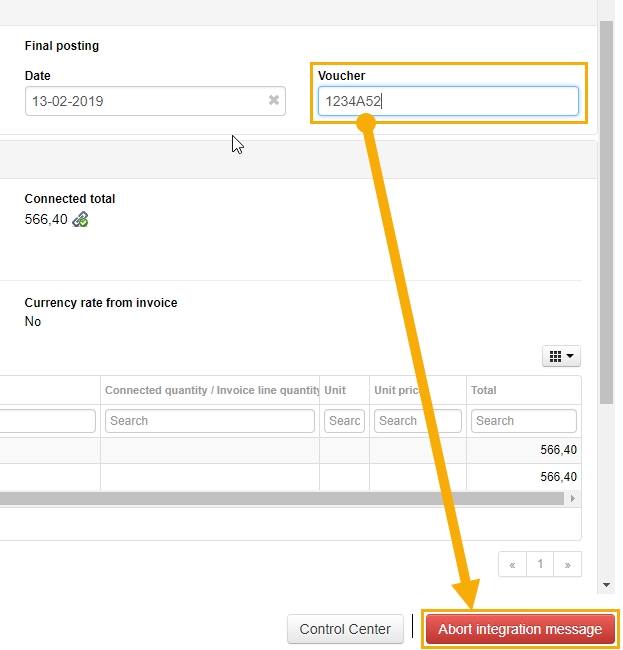Click the Final posting heading
The height and width of the screenshot is (650, 623).
point(62,46)
